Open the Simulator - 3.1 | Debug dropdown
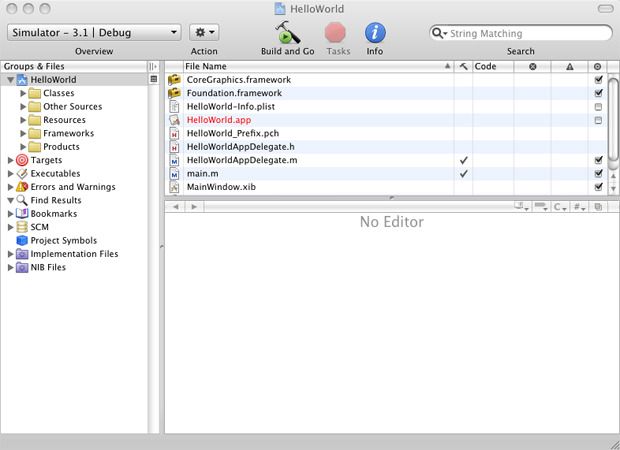The height and width of the screenshot is (450, 620). (94, 32)
